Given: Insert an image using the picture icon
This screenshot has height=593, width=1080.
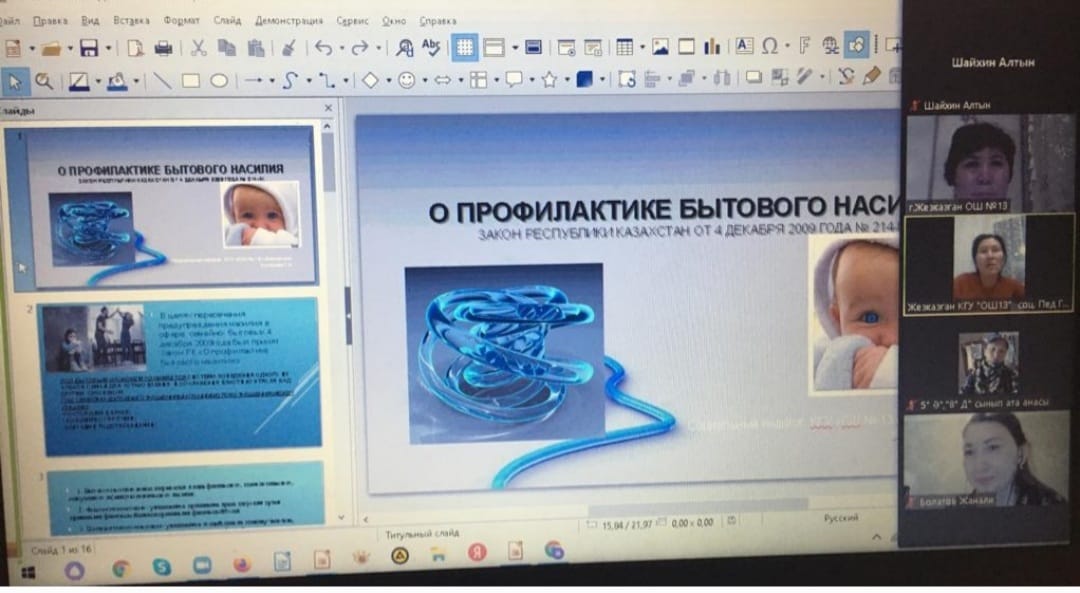Looking at the screenshot, I should pyautogui.click(x=660, y=46).
